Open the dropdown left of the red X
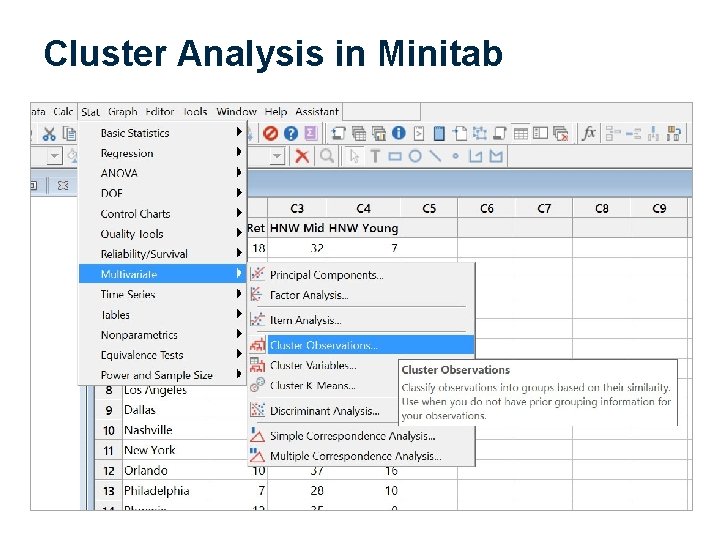The image size is (720, 540). (x=277, y=156)
